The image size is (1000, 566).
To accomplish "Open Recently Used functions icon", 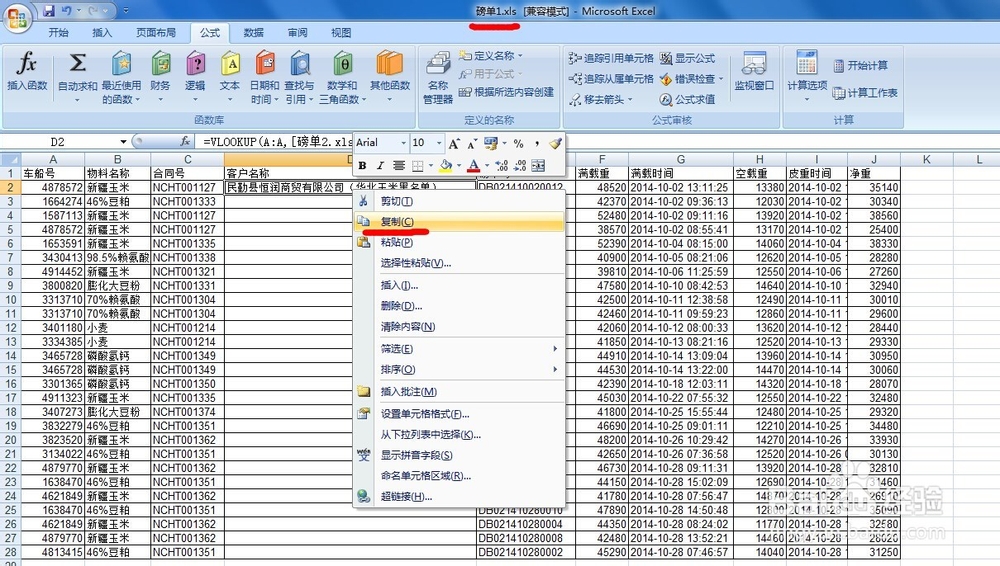I will 121,64.
